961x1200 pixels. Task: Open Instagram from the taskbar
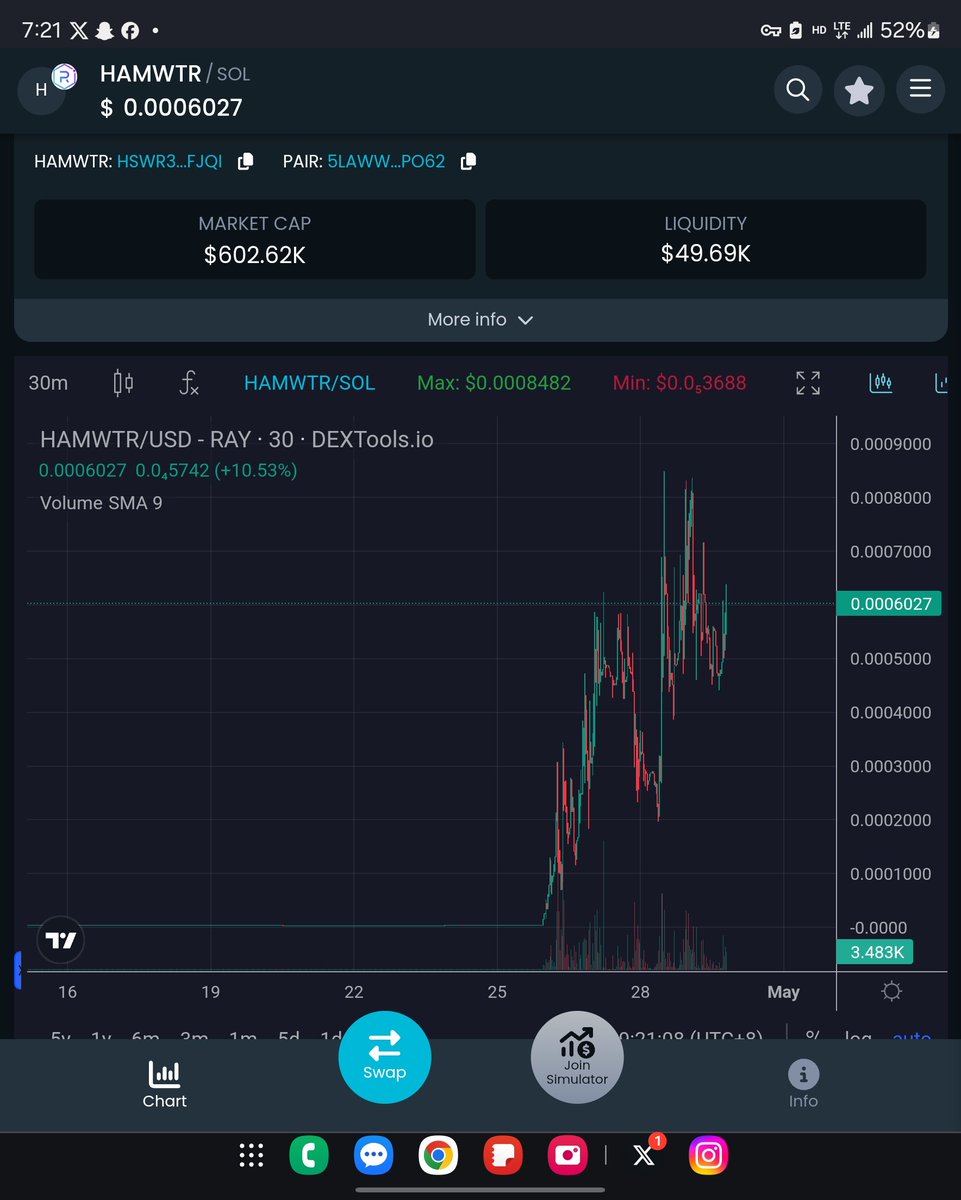(x=709, y=1156)
